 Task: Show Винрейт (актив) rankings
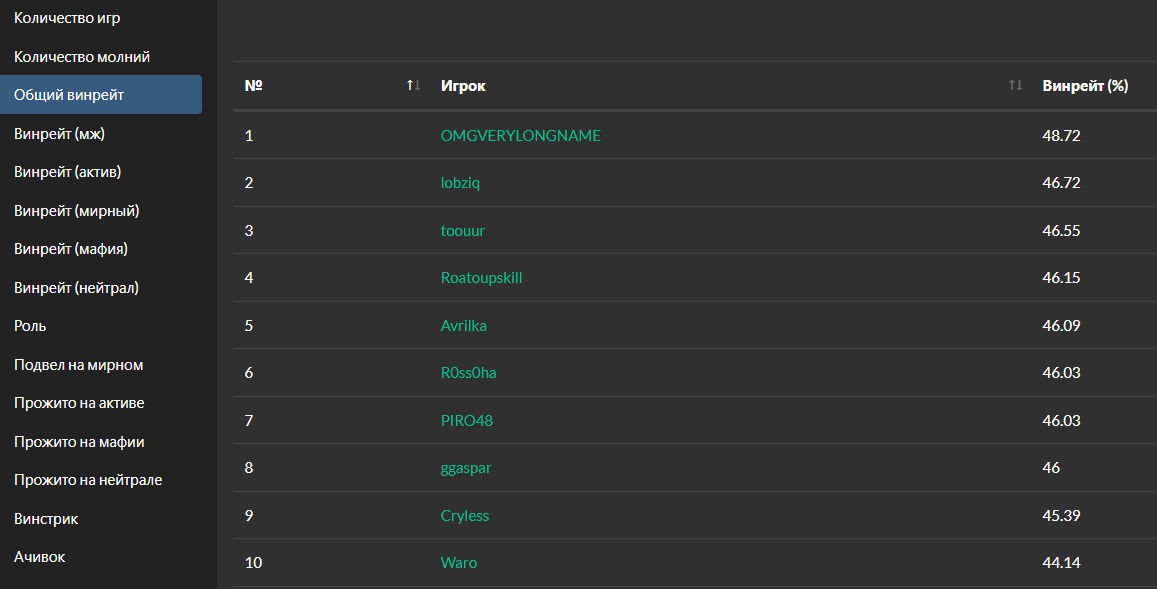tap(67, 172)
